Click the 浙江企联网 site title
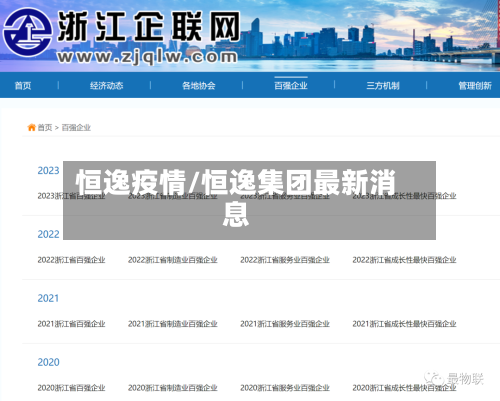Image resolution: width=500 pixels, height=401 pixels. 149,26
